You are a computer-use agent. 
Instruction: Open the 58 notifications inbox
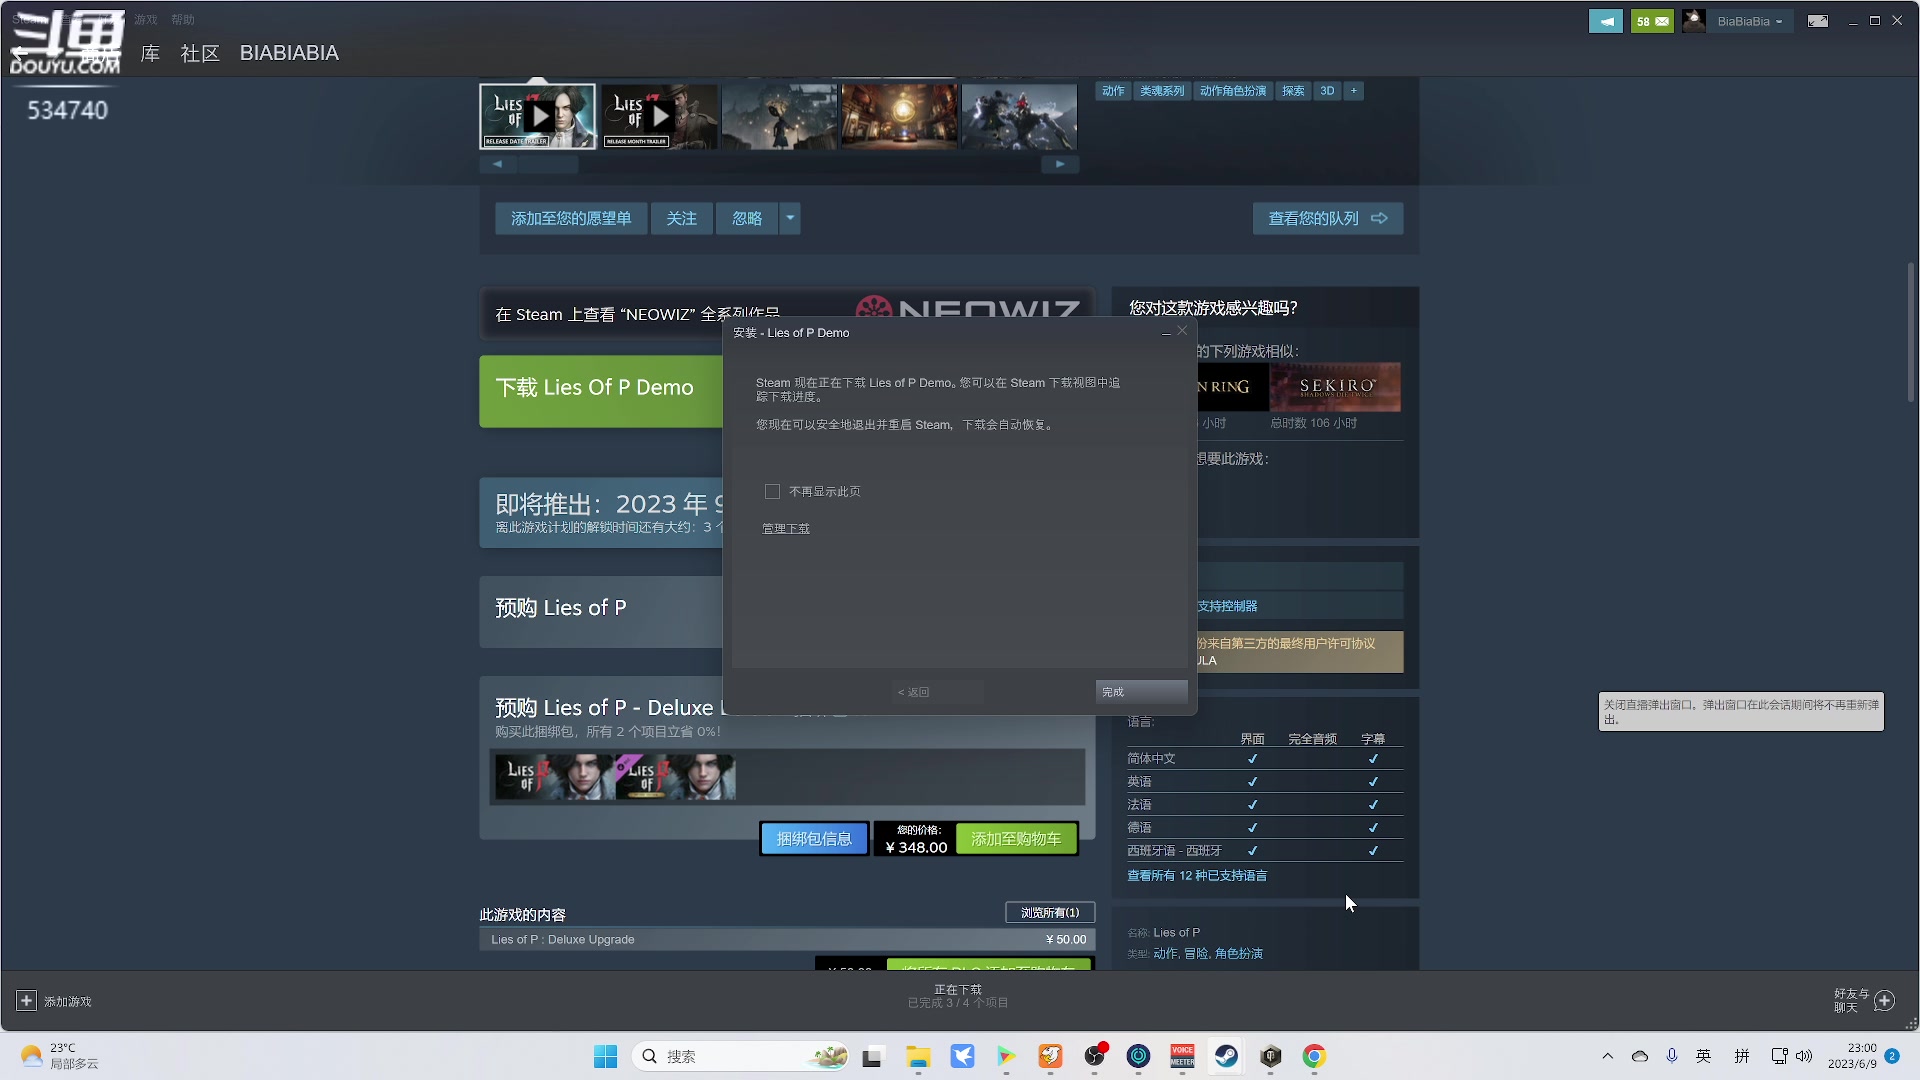[x=1652, y=21]
